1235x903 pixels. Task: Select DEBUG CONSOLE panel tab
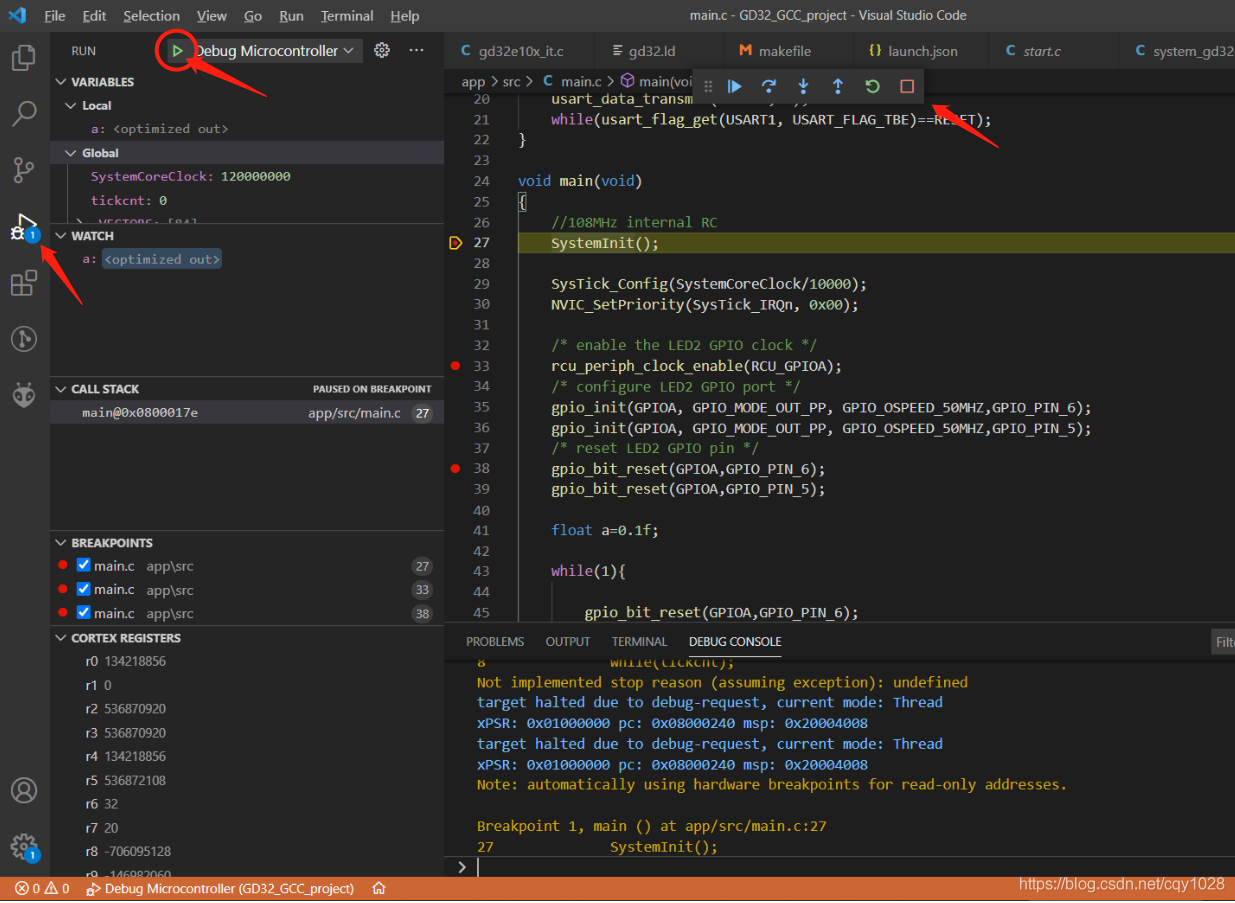735,642
